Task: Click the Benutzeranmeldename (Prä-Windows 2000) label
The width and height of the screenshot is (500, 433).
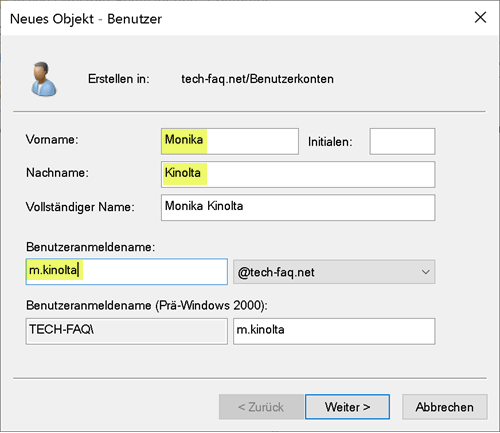Action: pyautogui.click(x=147, y=305)
